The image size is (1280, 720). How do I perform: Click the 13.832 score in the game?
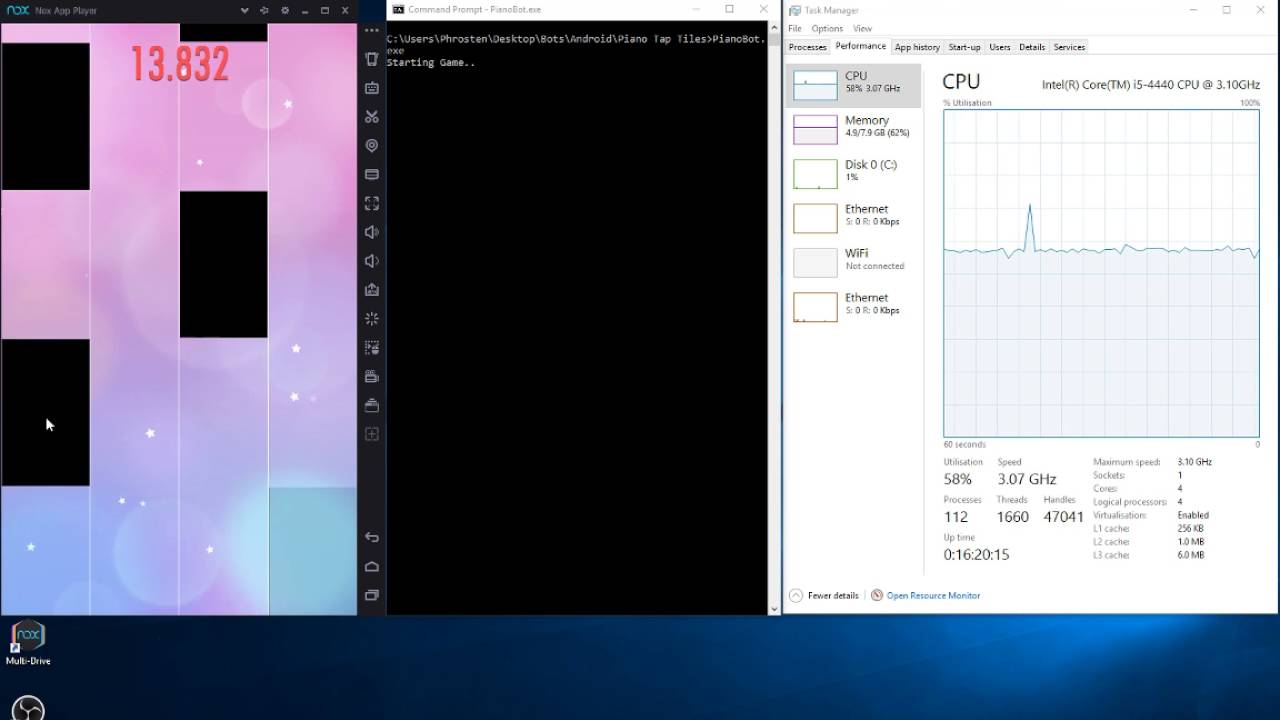(180, 64)
